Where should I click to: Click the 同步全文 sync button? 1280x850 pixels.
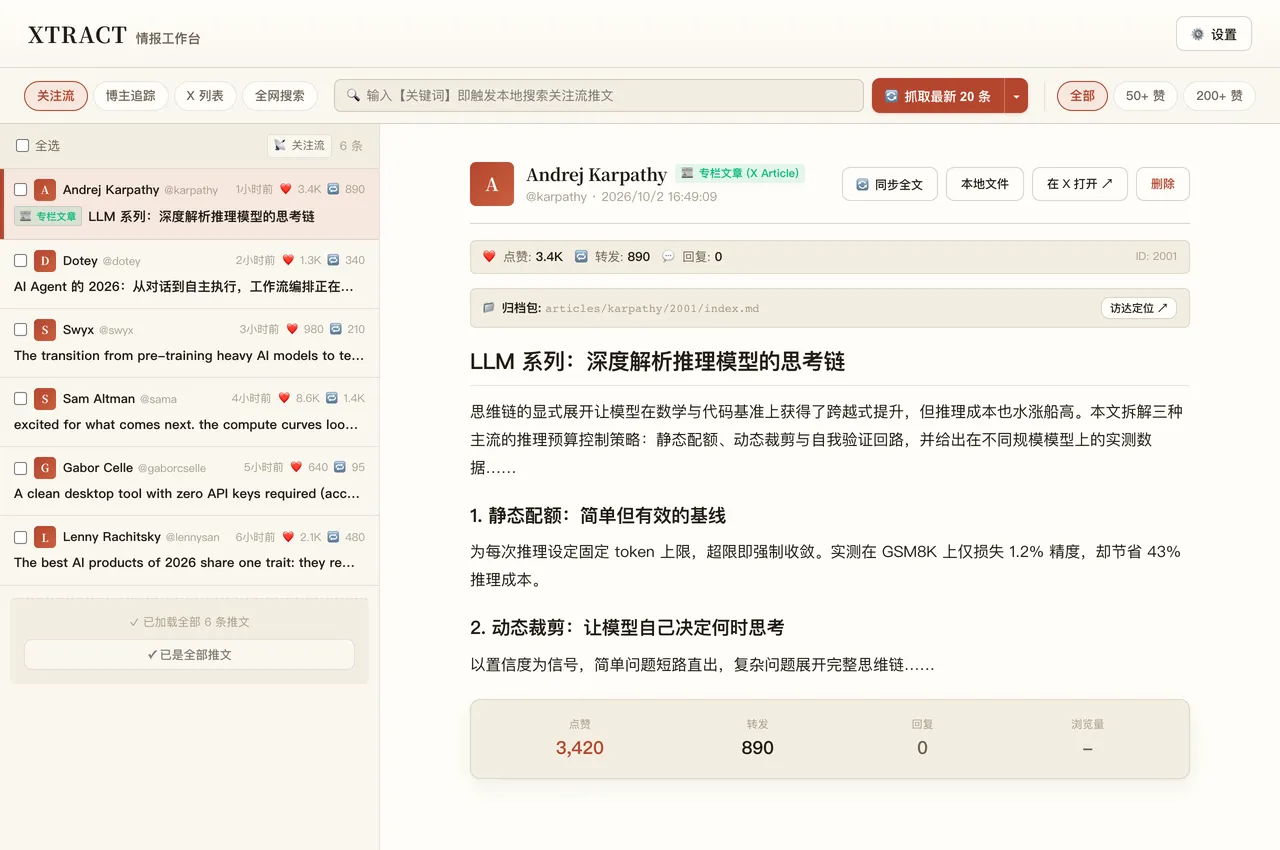(890, 184)
